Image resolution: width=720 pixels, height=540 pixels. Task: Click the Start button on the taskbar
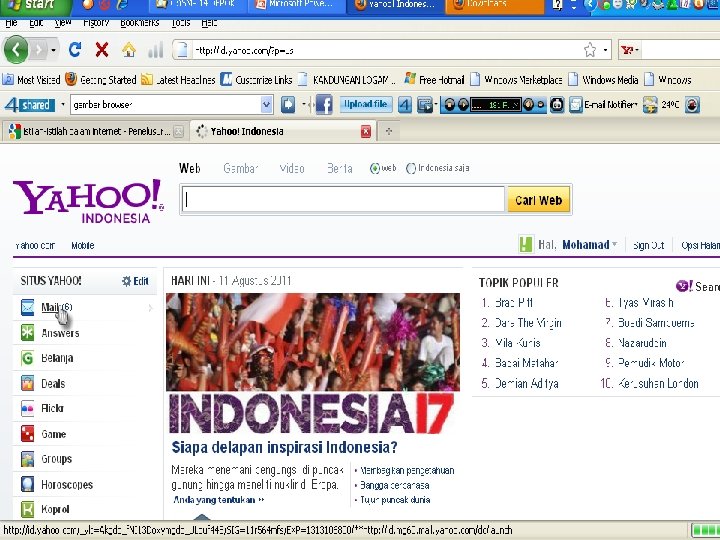(x=34, y=6)
